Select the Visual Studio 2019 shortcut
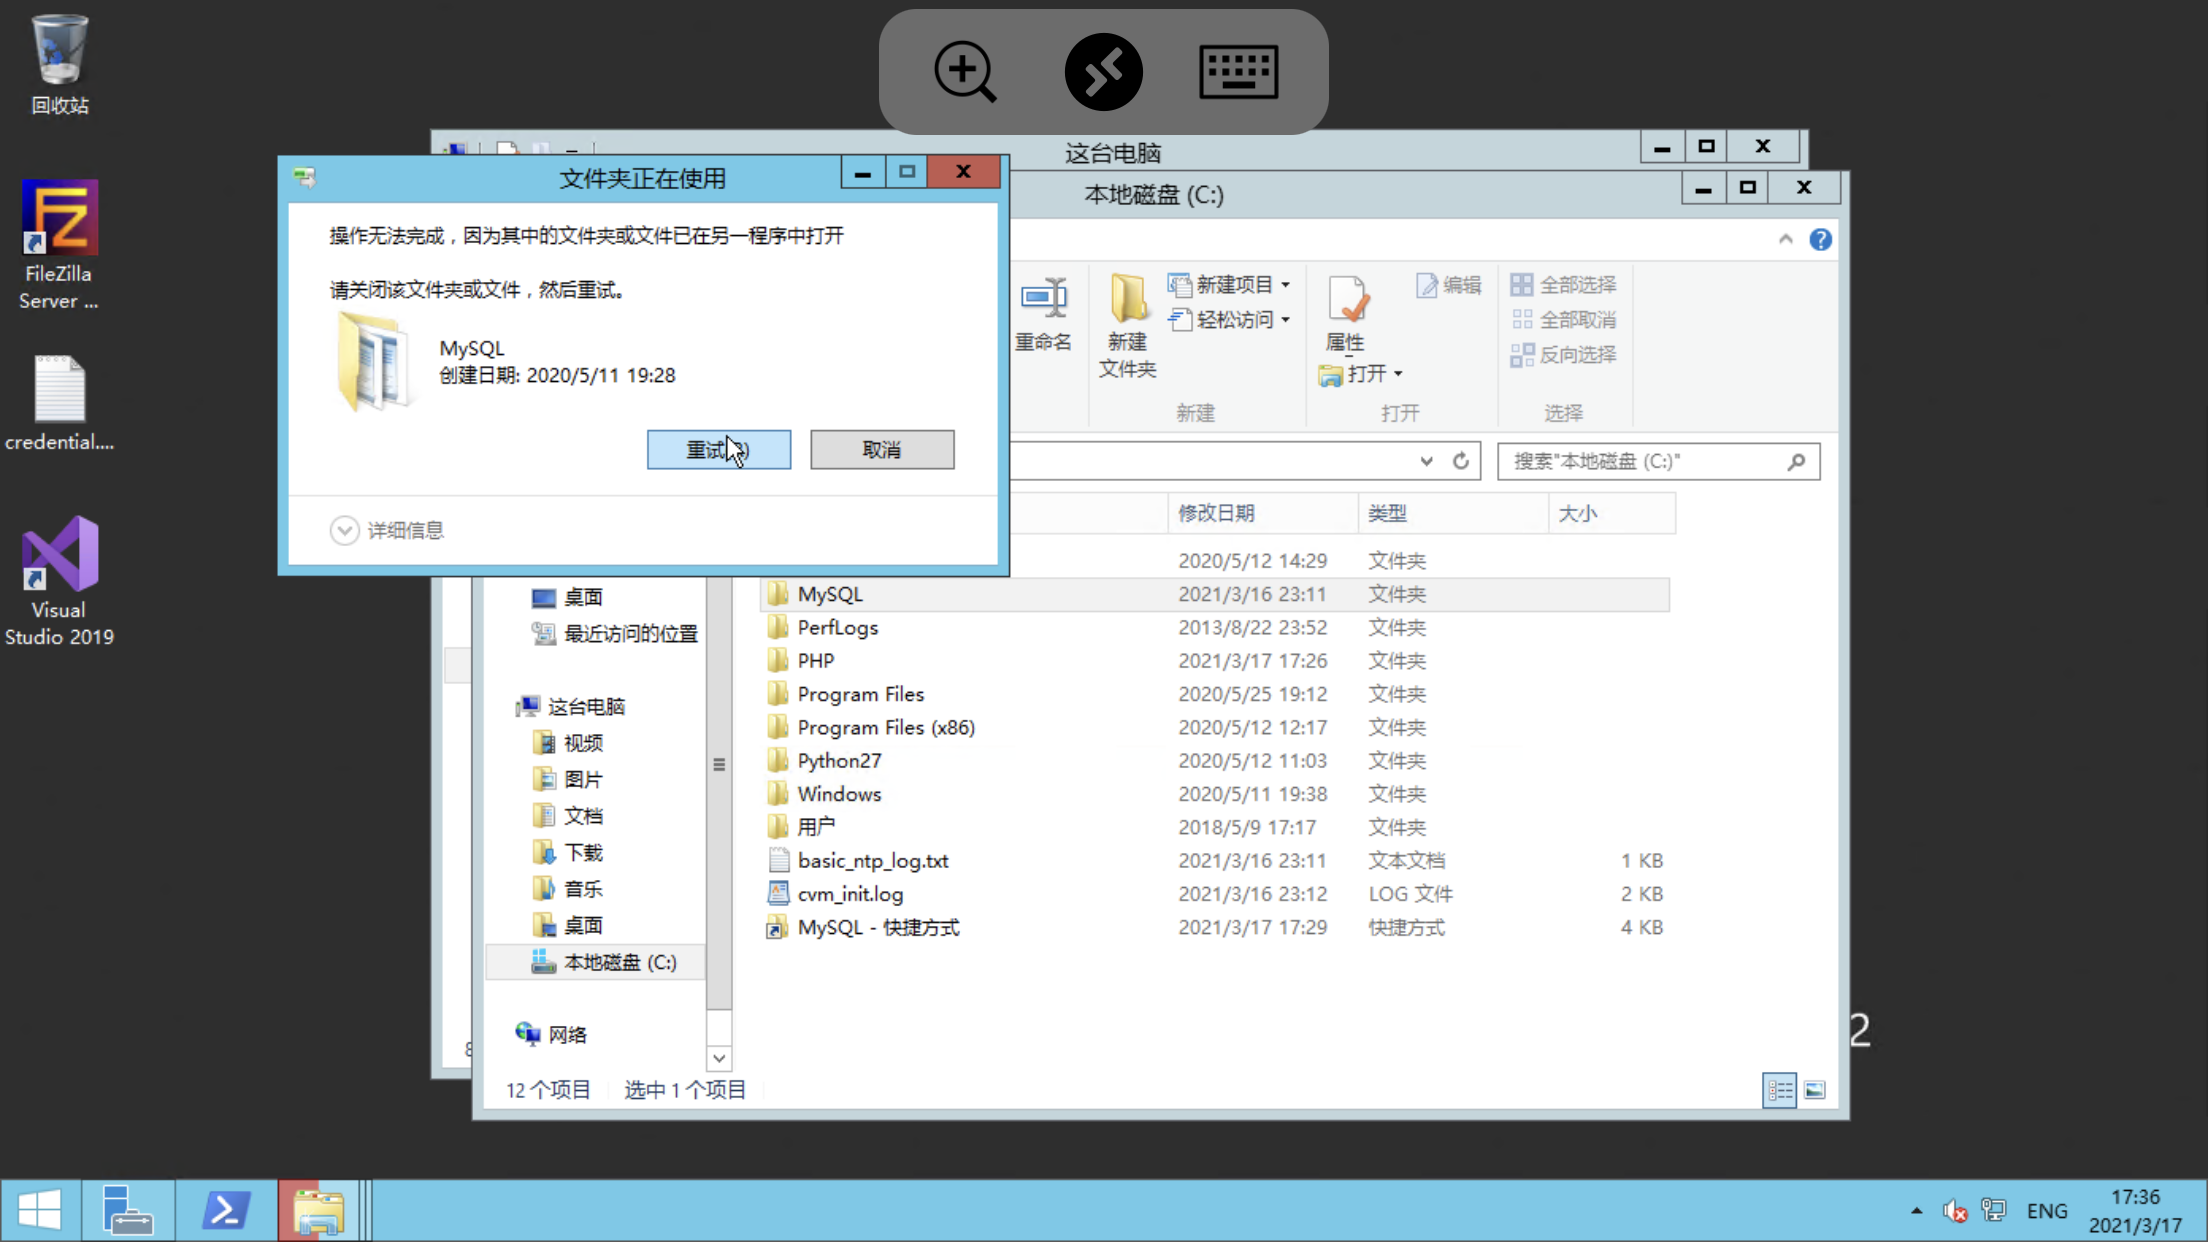 (59, 582)
